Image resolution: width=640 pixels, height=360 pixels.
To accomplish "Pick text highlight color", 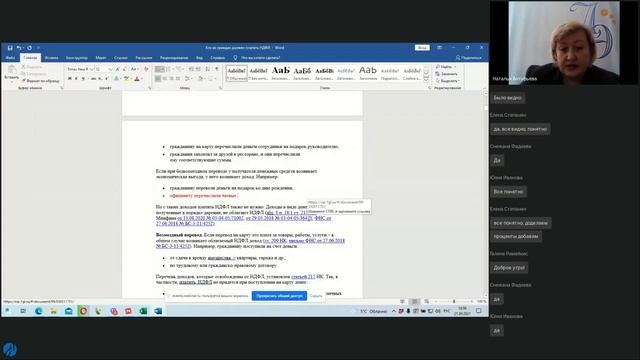I will [x=127, y=78].
